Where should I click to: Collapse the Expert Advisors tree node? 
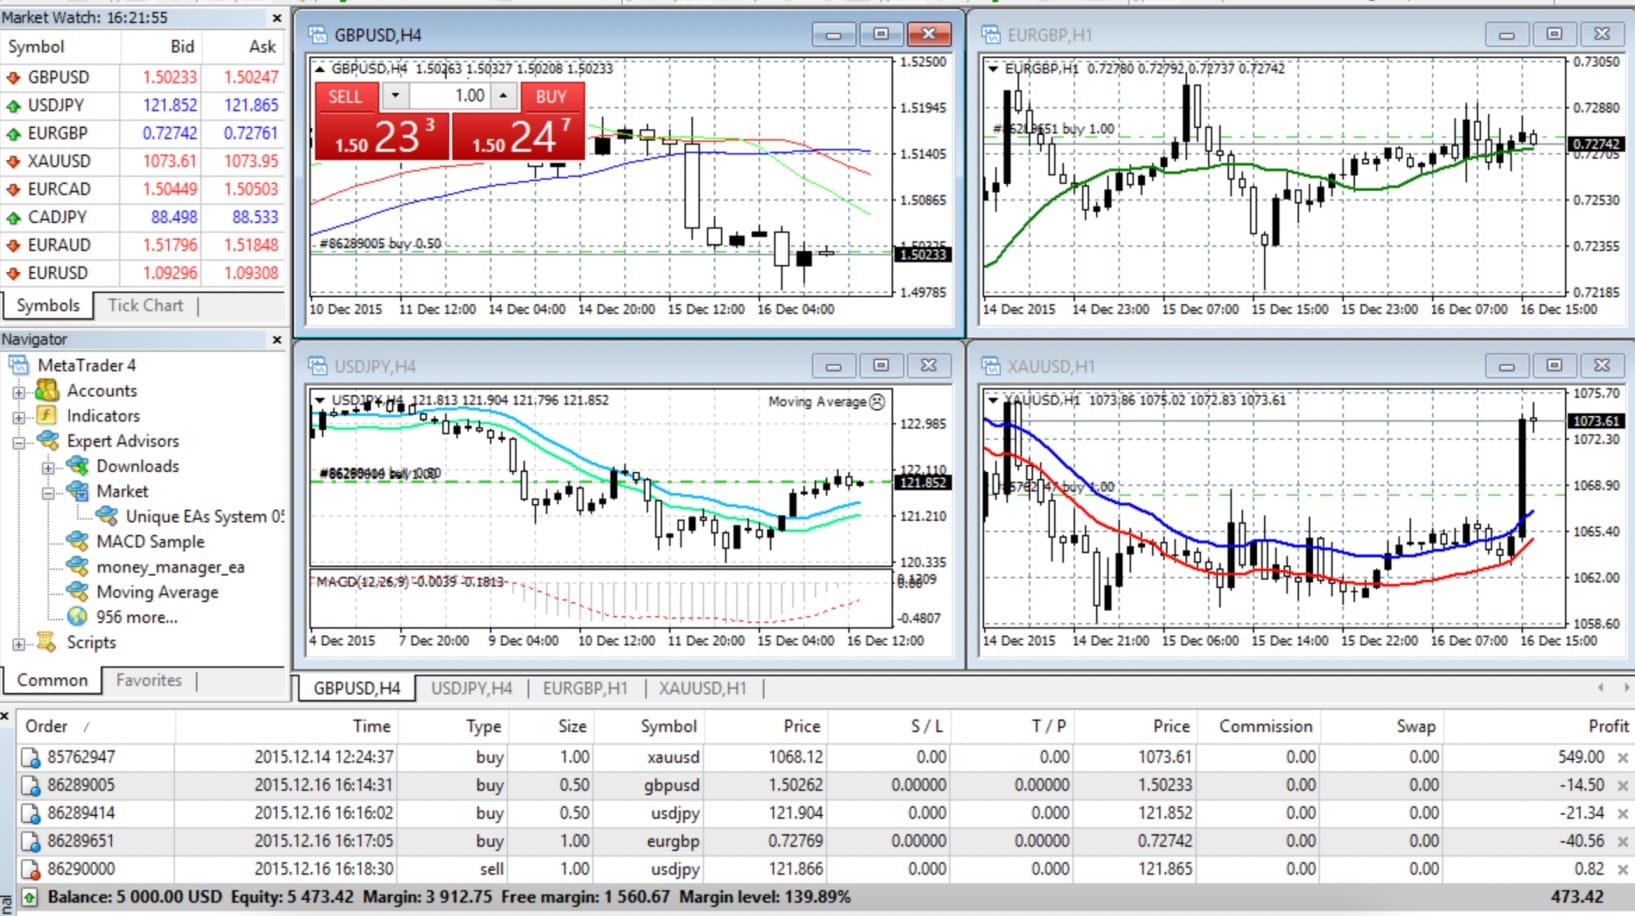coord(18,442)
